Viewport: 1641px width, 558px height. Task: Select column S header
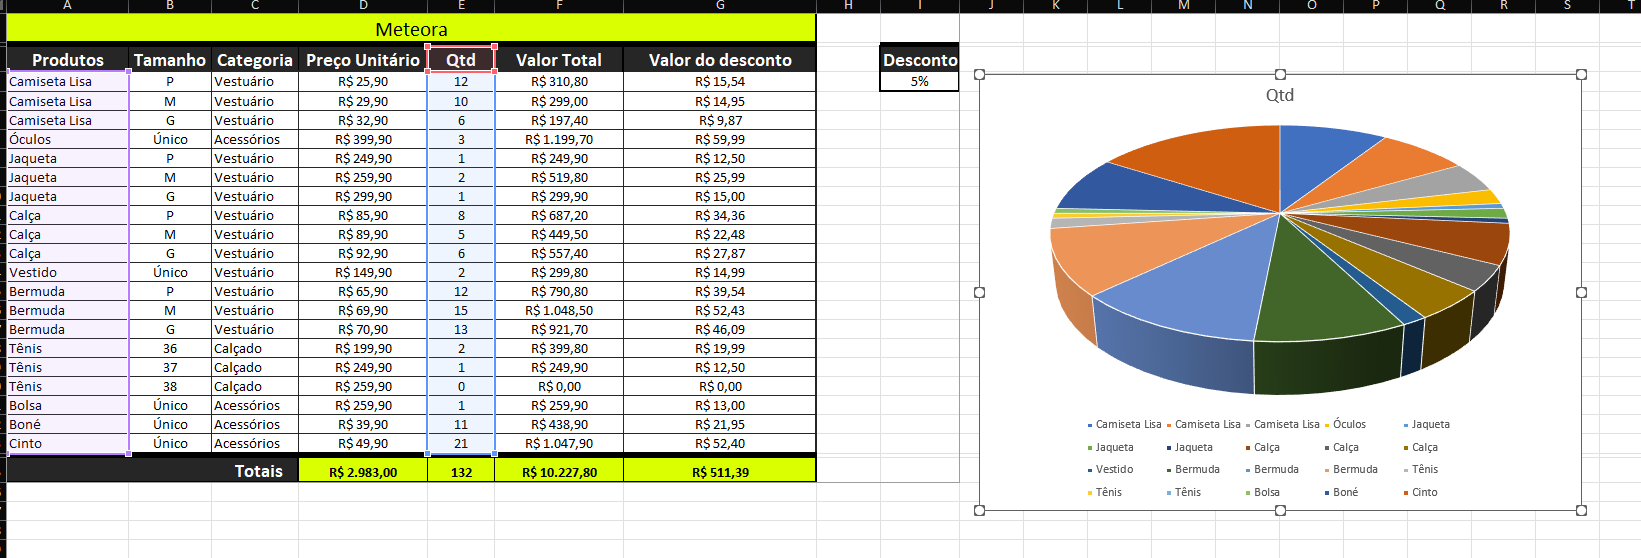point(1567,5)
